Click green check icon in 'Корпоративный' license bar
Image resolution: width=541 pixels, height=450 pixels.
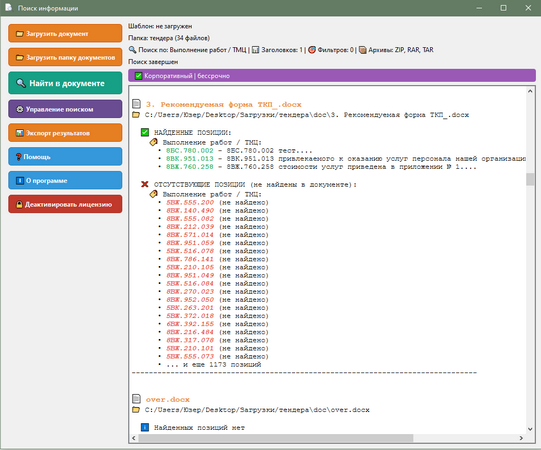pos(138,76)
